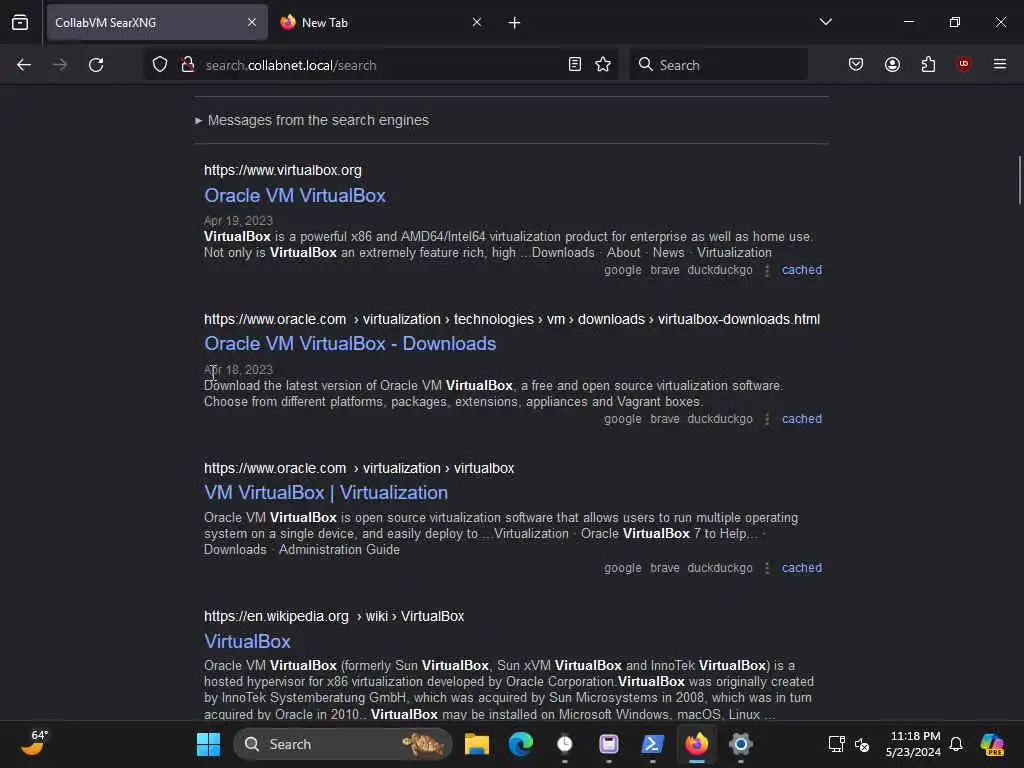This screenshot has height=768, width=1024.
Task: Click the Apr 19, 2023 date text
Action: tap(238, 221)
